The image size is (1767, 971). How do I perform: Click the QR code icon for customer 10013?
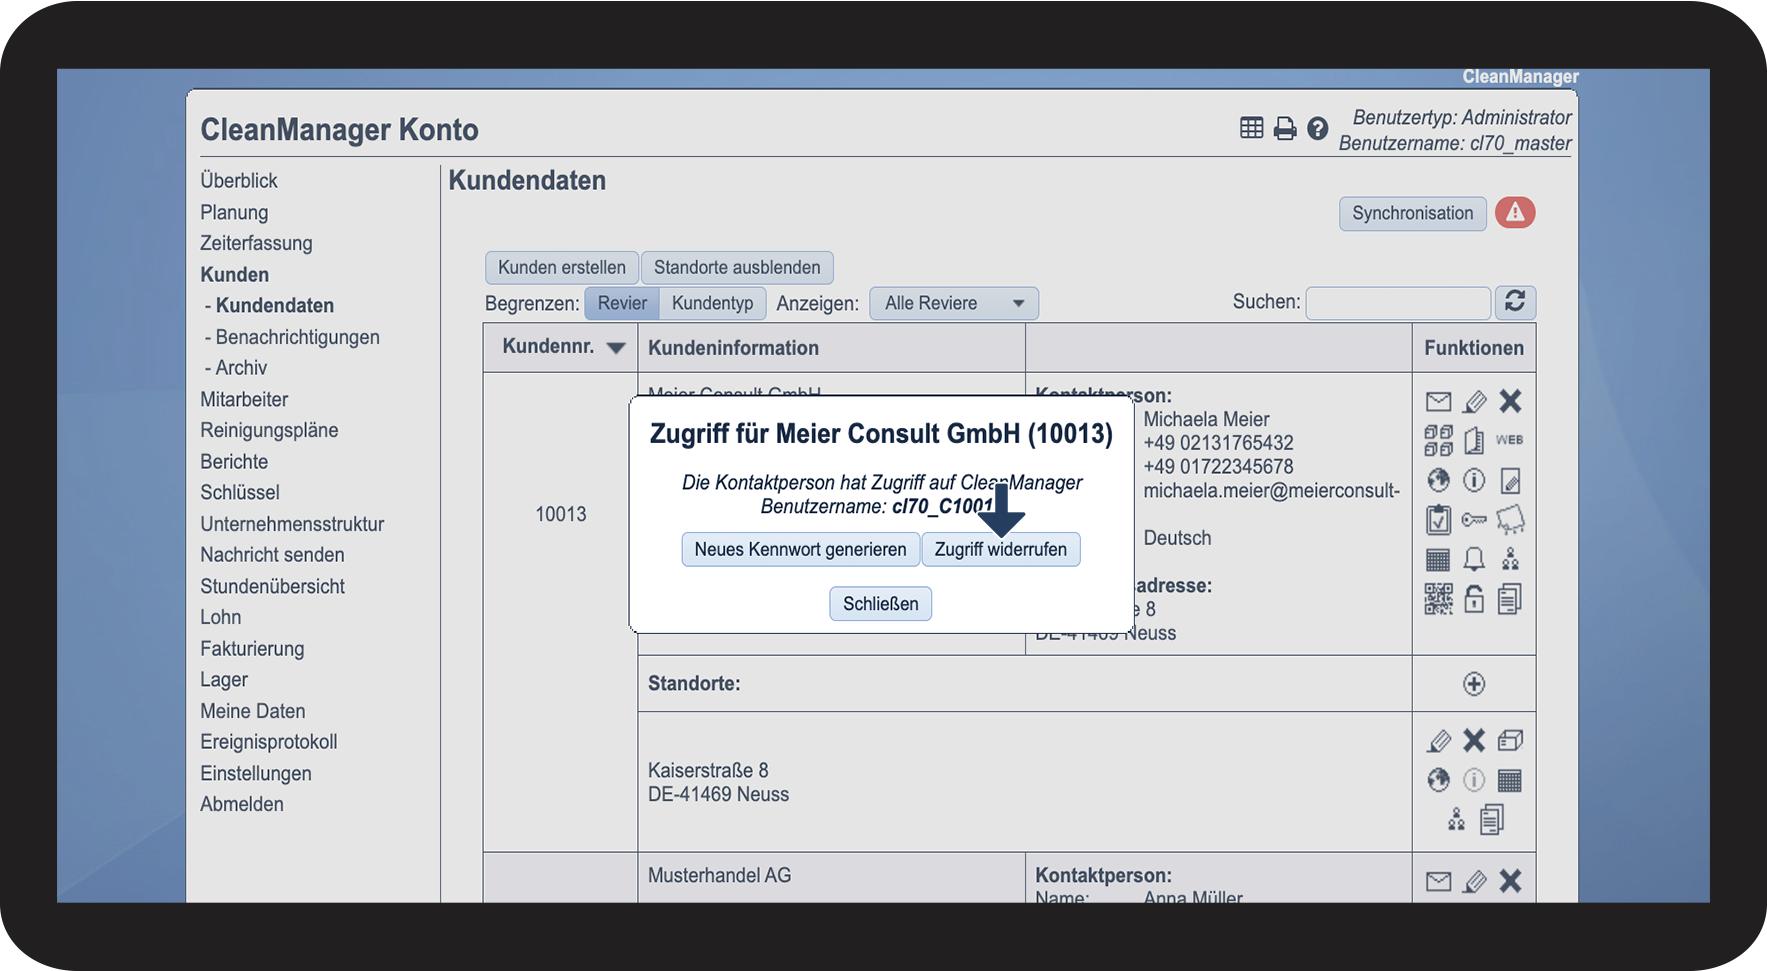click(1438, 599)
